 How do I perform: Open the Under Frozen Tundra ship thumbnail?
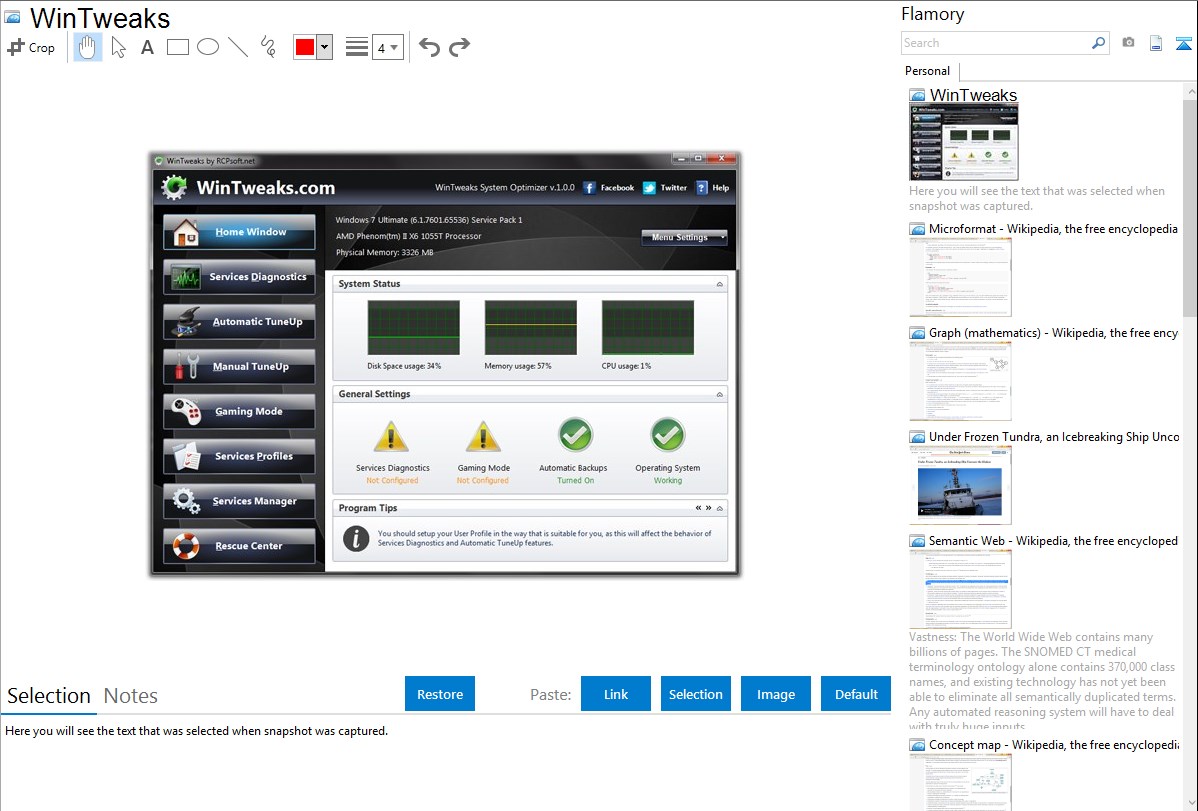click(x=960, y=485)
